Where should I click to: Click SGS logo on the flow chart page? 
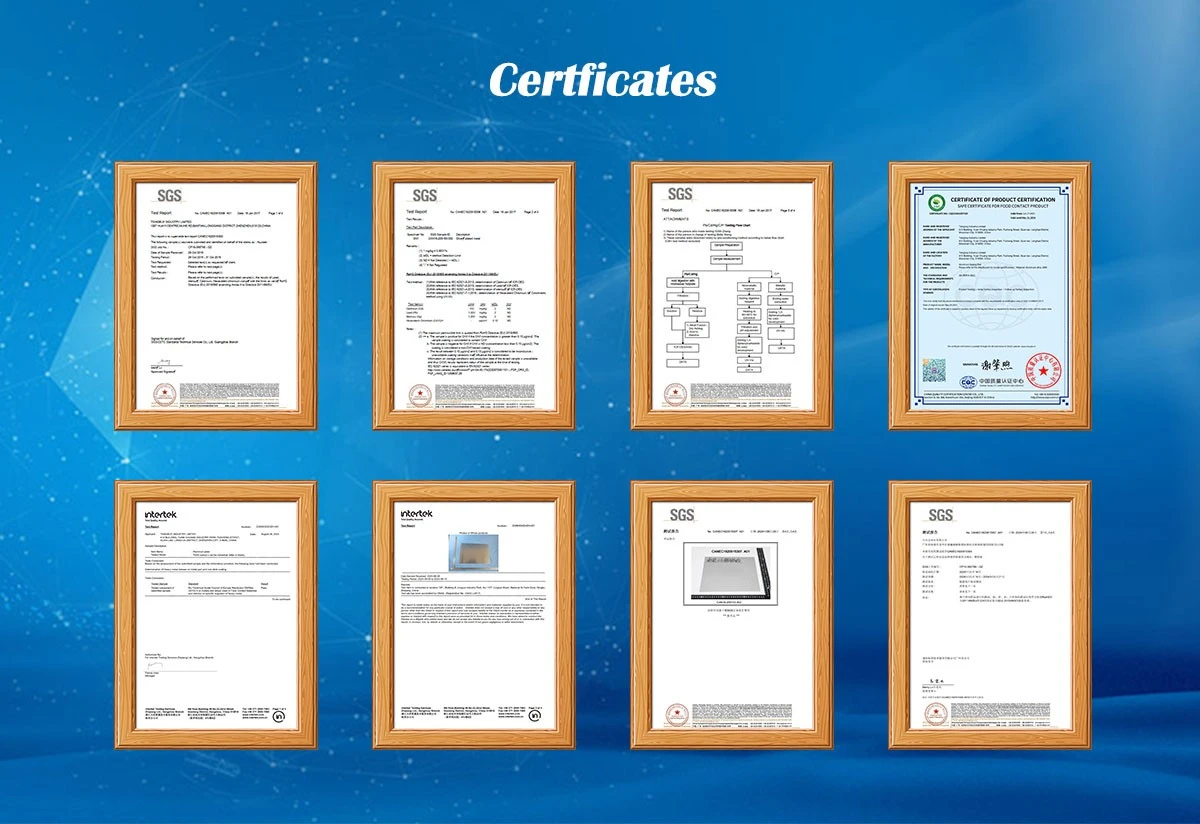[680, 194]
